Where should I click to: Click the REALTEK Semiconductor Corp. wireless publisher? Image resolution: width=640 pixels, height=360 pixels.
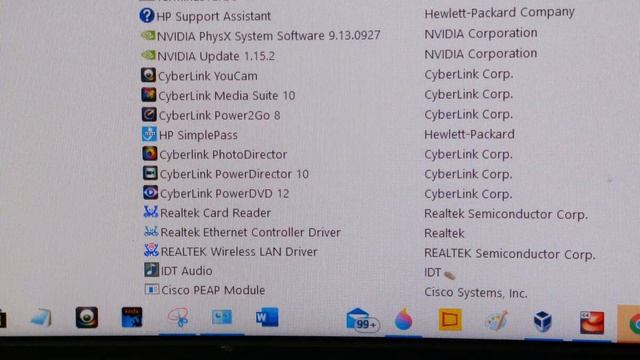point(510,253)
